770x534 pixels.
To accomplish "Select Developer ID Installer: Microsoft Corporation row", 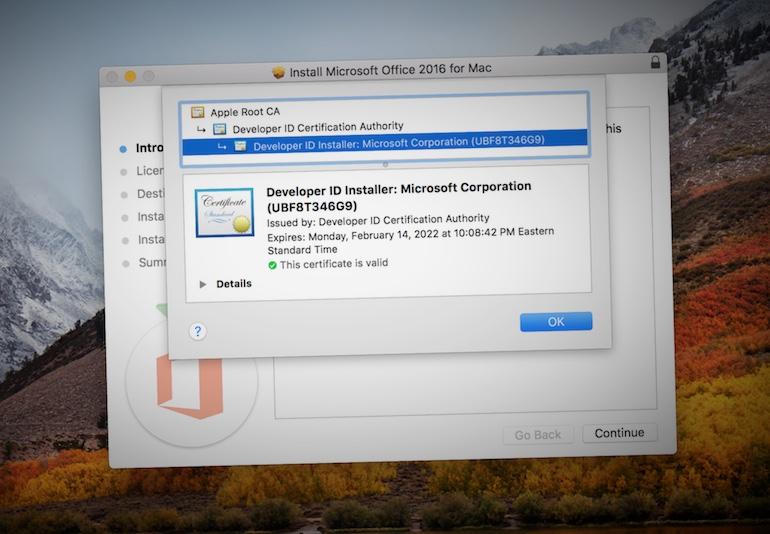I will coord(385,143).
